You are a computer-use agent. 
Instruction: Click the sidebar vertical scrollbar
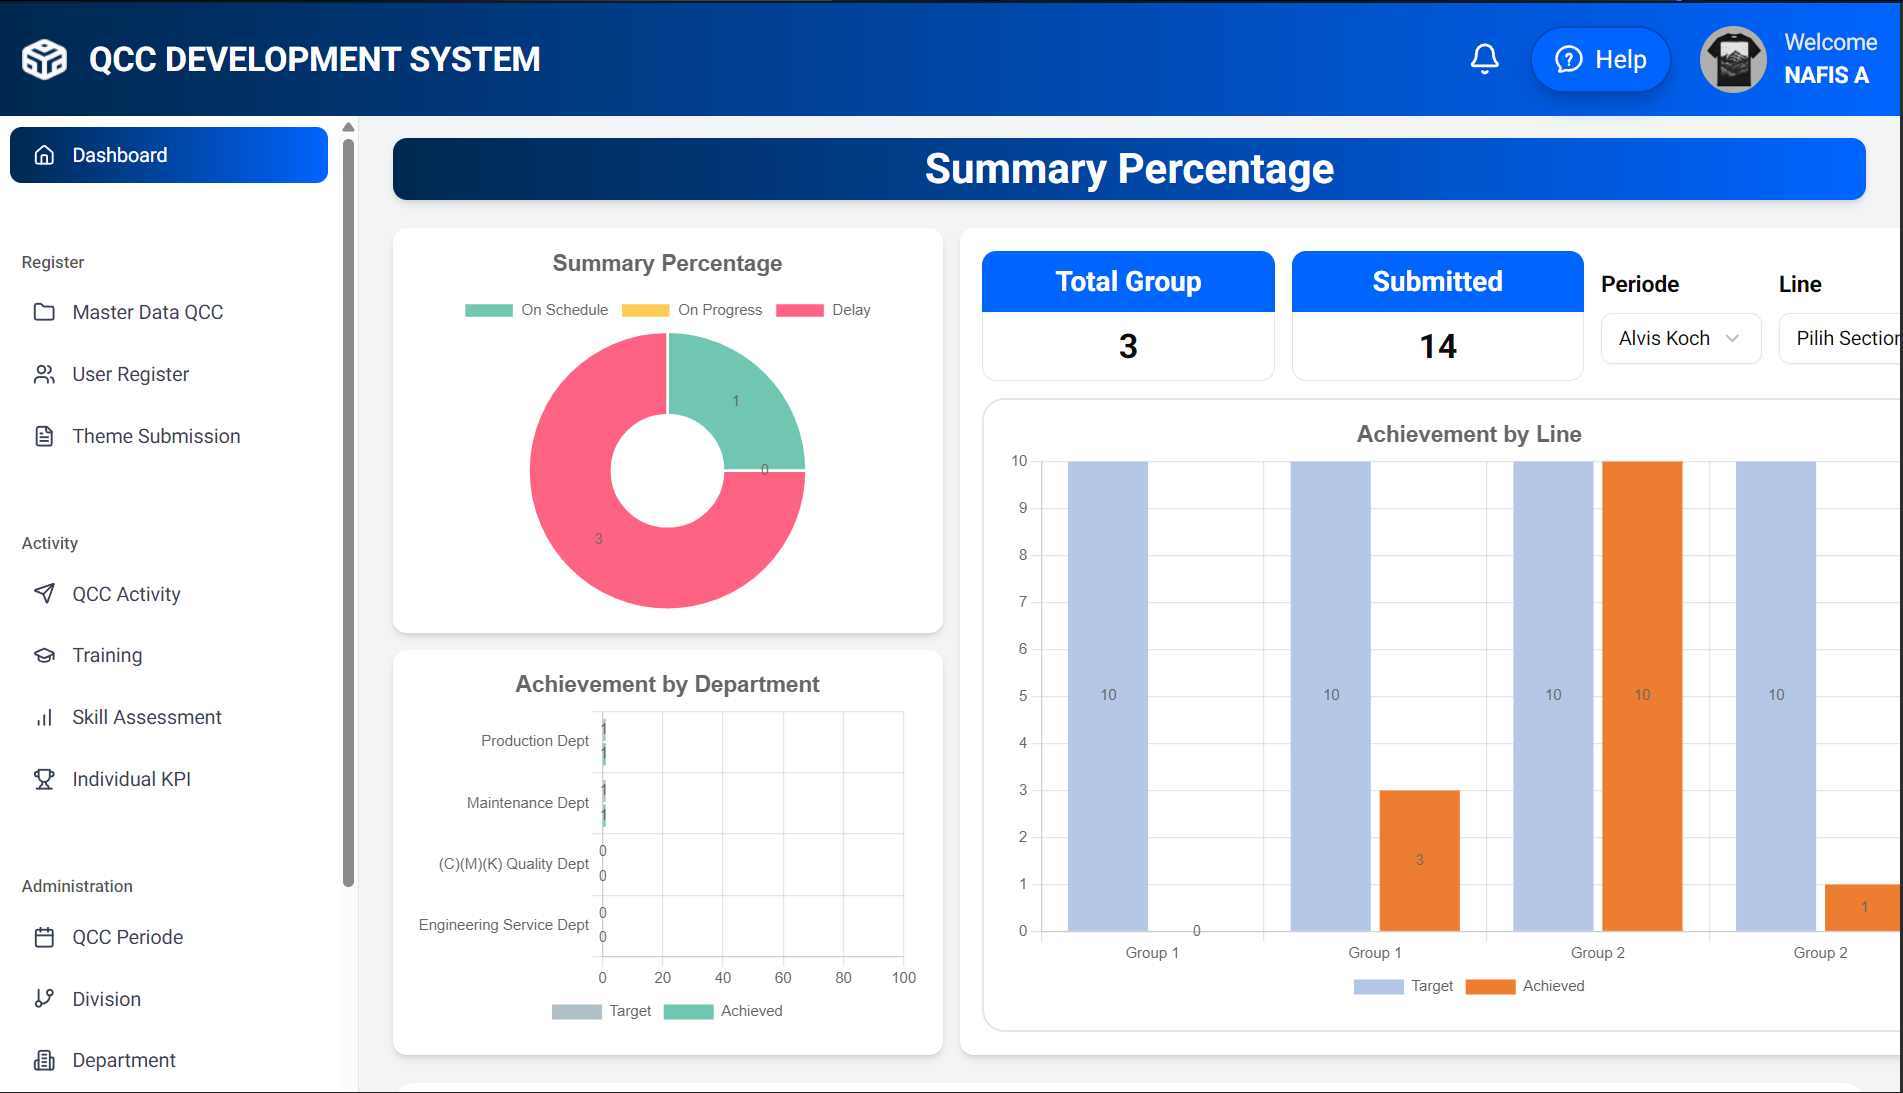[348, 510]
